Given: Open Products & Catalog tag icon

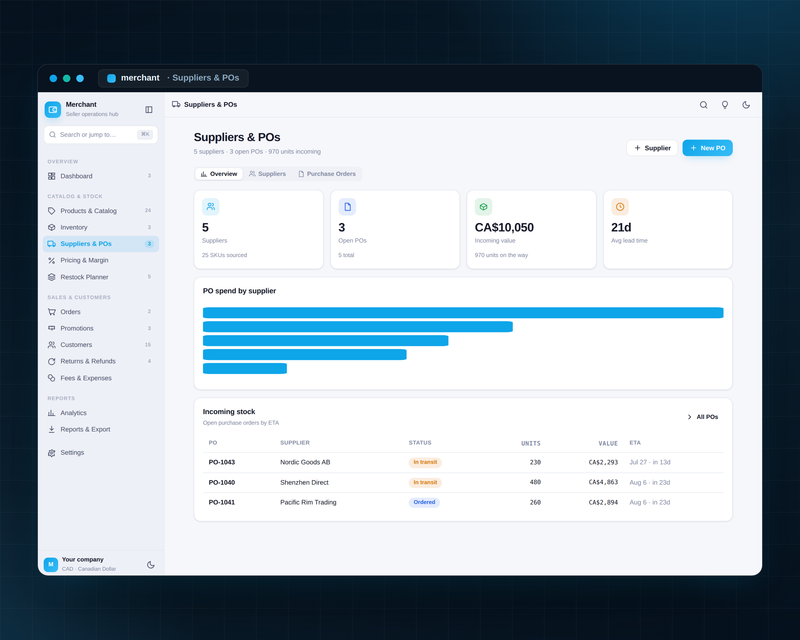Looking at the screenshot, I should tap(52, 211).
